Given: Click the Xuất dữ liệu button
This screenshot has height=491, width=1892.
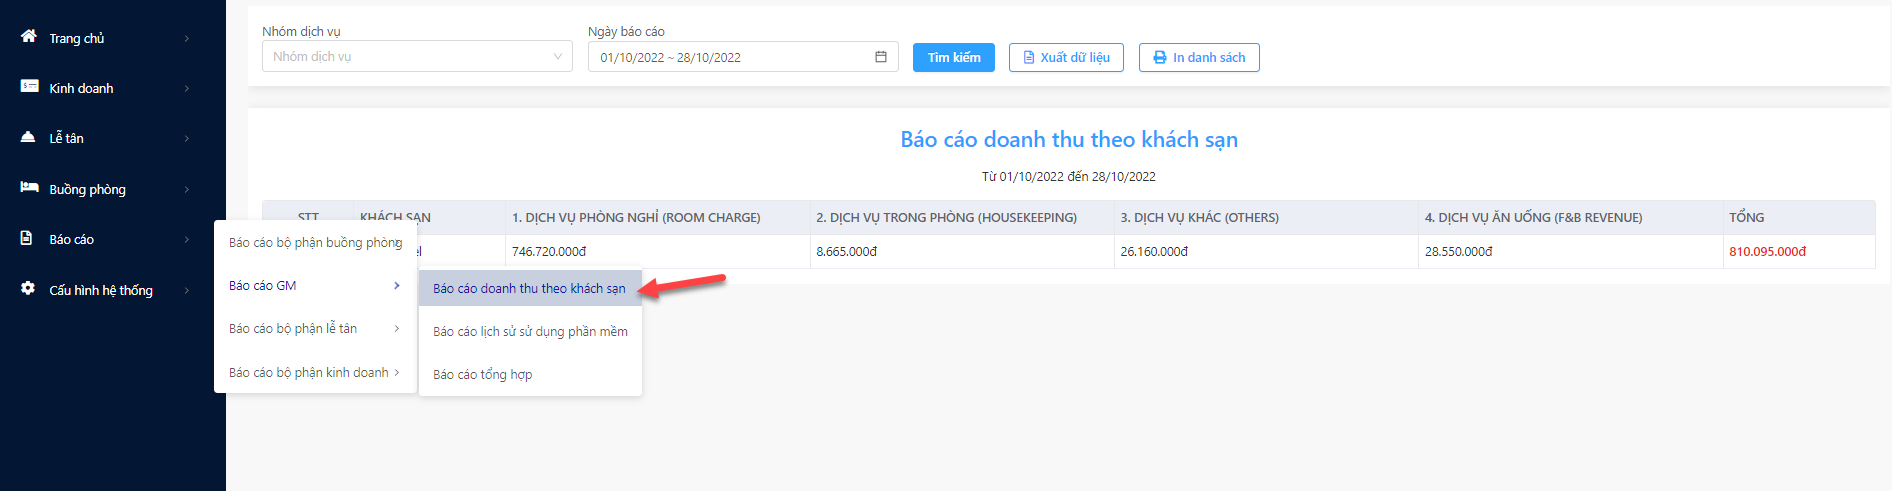Looking at the screenshot, I should 1066,58.
